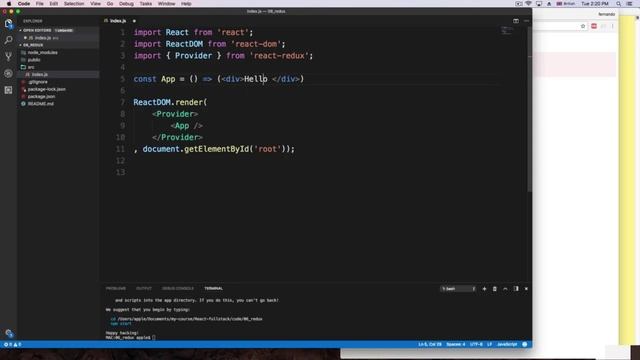
Task: Click the AirPlay display icon in the menu bar
Action: click(539, 4)
